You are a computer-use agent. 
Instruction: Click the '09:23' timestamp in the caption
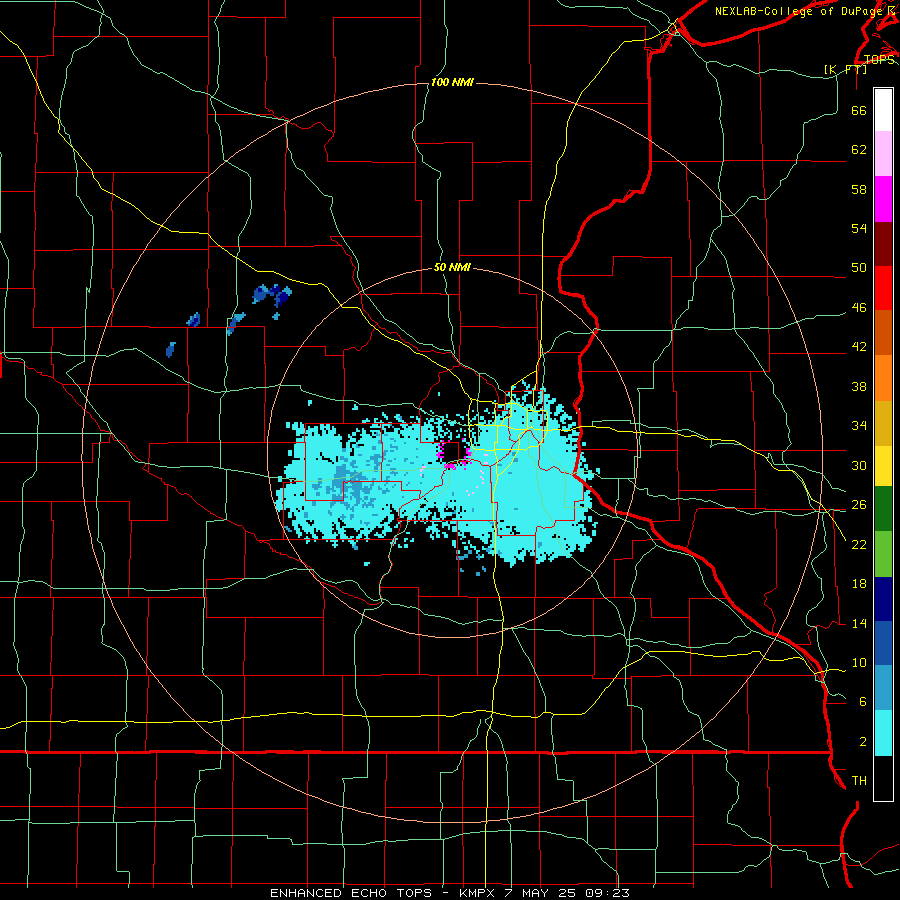pos(607,893)
